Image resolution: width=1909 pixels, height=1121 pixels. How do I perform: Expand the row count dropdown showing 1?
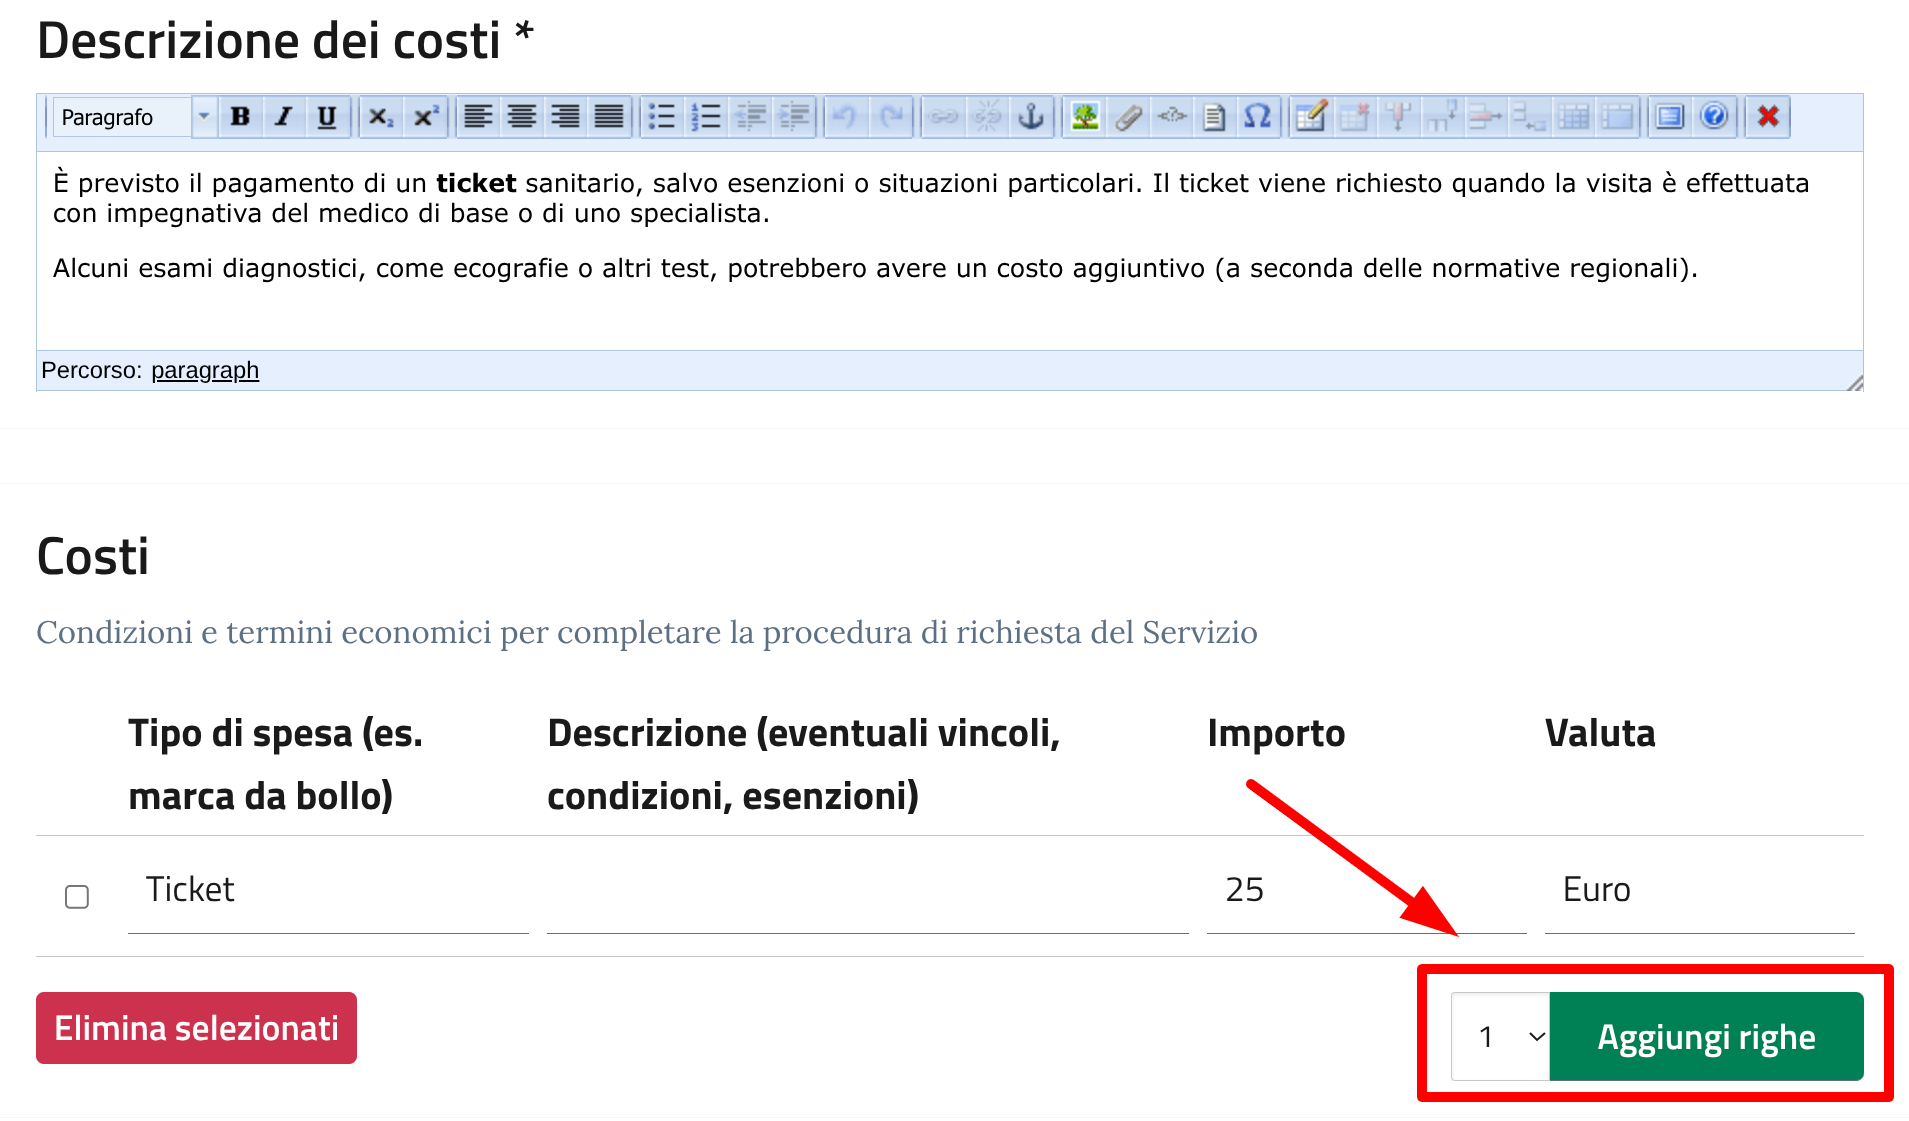click(x=1500, y=1037)
